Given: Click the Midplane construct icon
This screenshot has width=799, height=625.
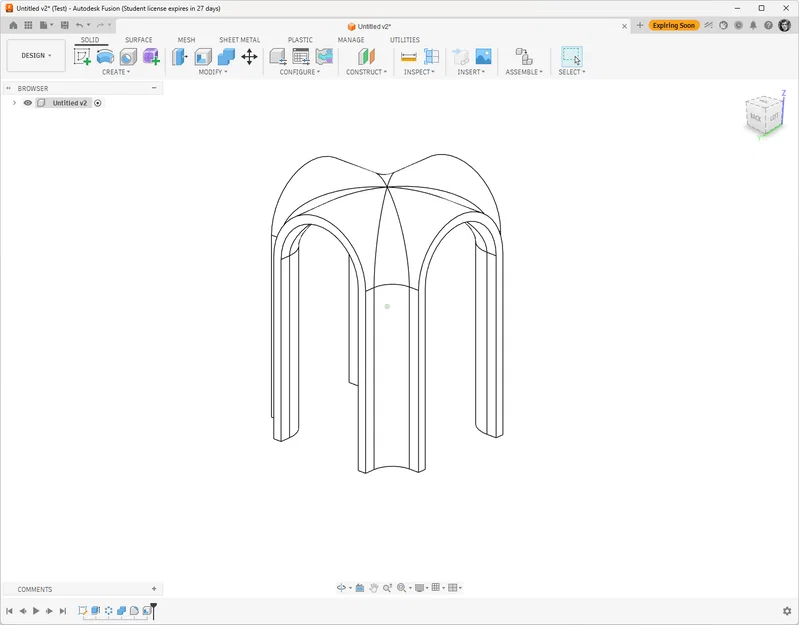Looking at the screenshot, I should tap(366, 57).
